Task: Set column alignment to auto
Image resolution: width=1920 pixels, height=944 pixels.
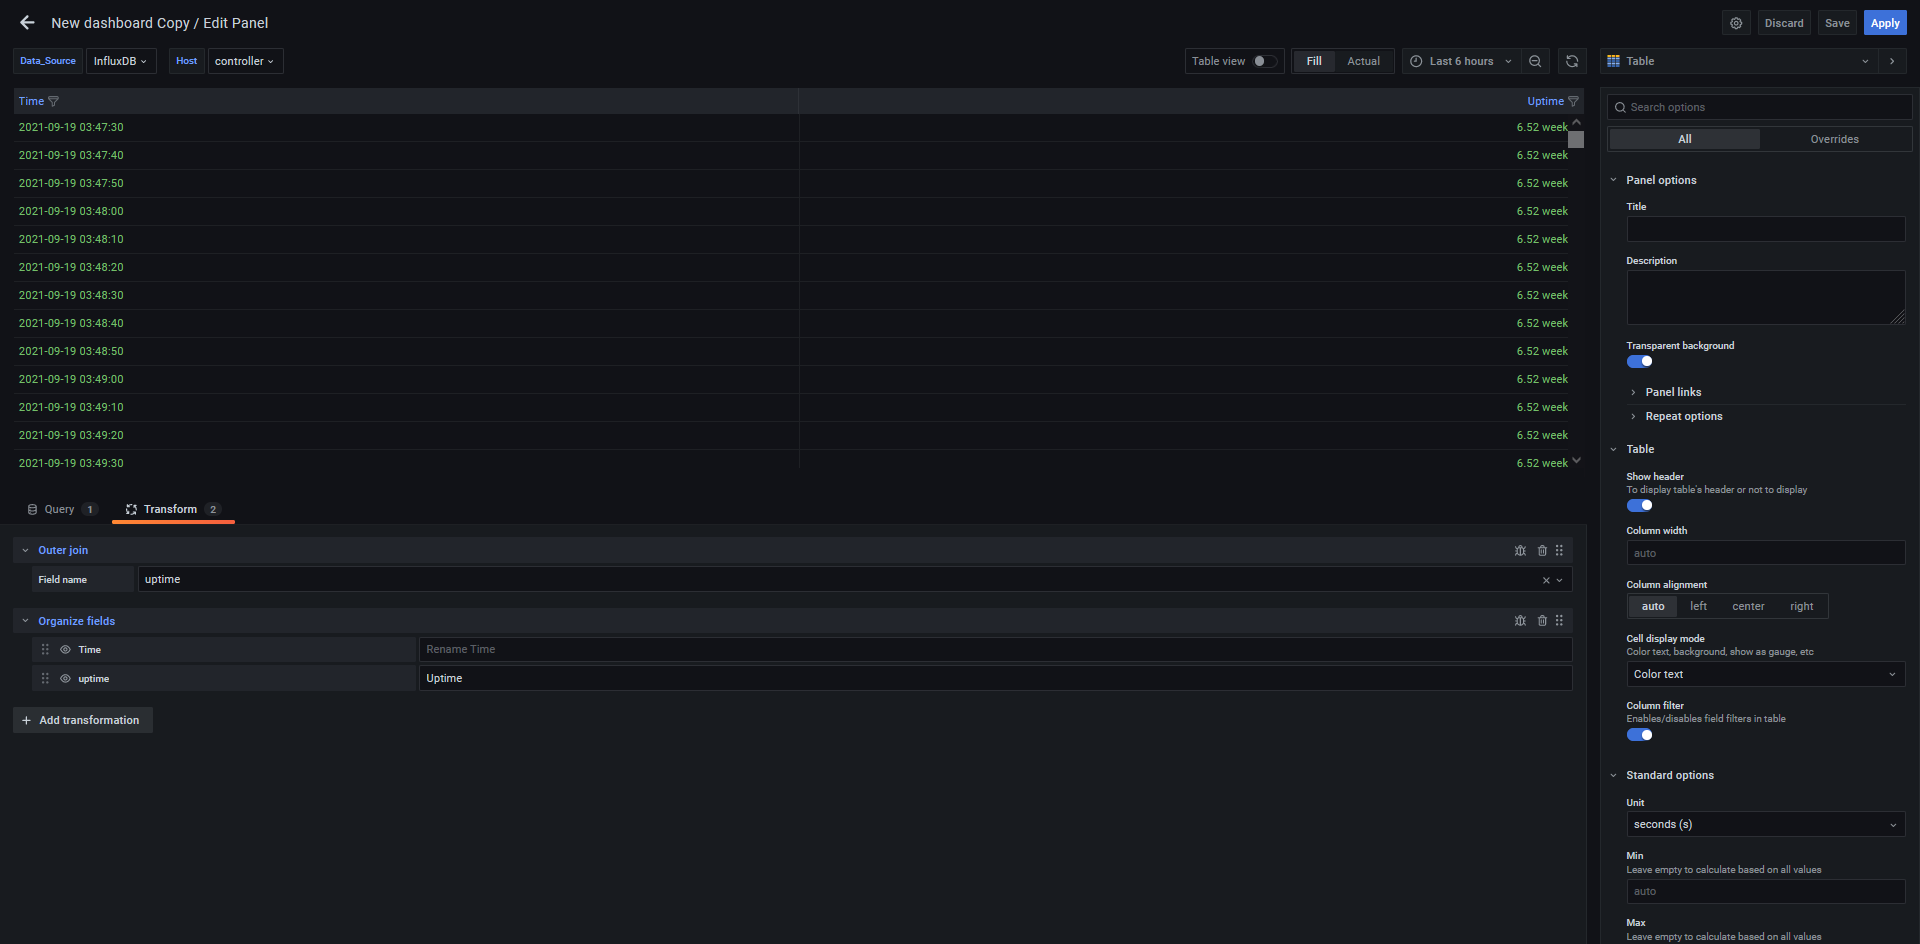Action: [1653, 606]
